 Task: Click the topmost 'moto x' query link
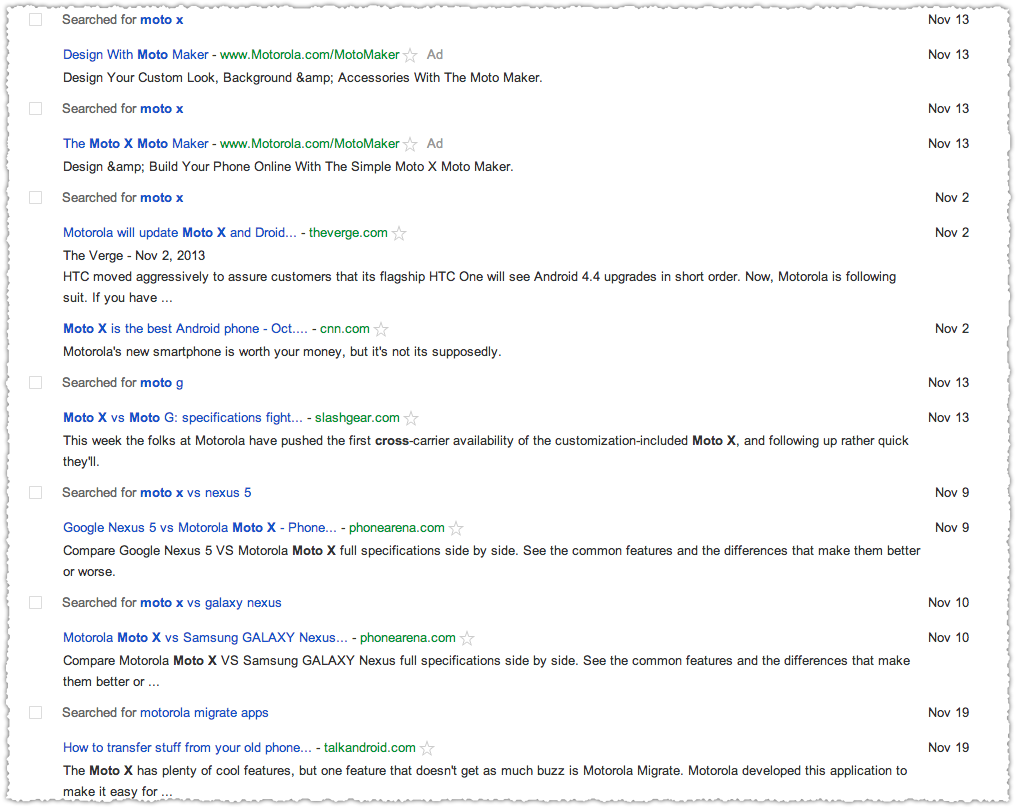point(162,19)
